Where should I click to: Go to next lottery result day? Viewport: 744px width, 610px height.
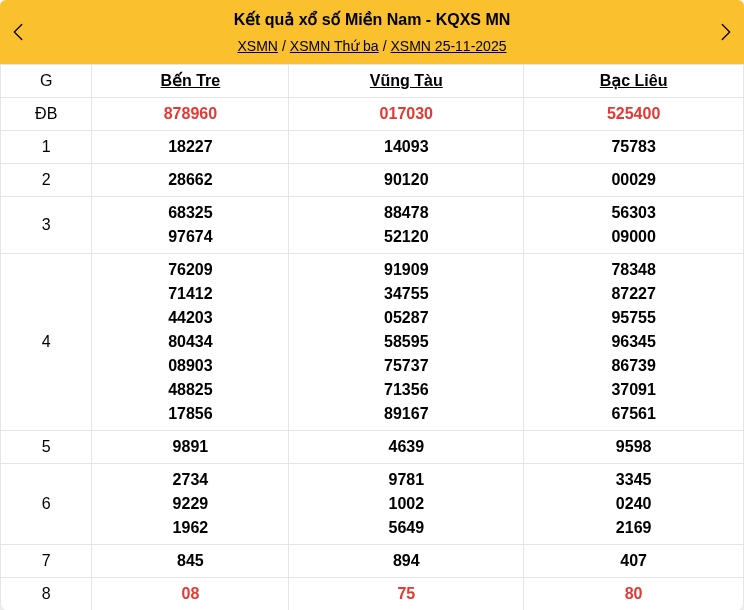point(725,32)
